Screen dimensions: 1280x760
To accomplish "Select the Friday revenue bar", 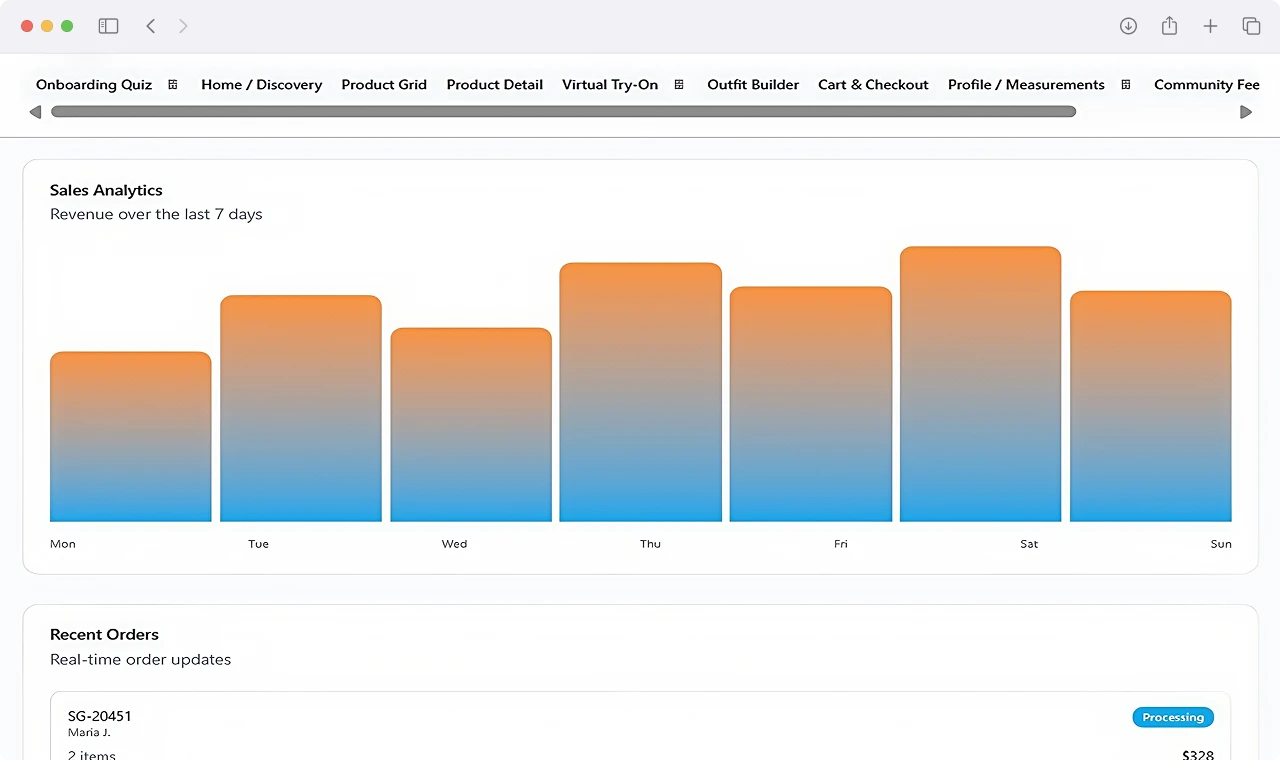I will [811, 404].
